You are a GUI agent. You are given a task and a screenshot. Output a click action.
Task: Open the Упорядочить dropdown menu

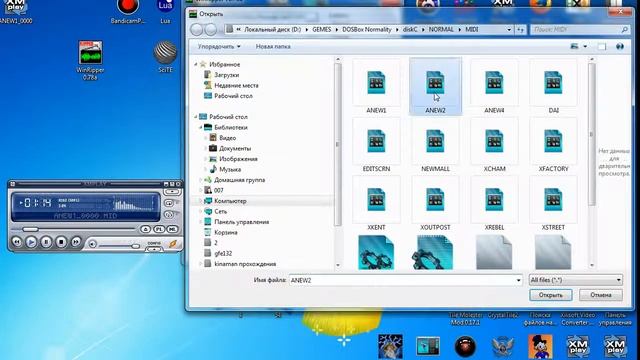coord(219,47)
